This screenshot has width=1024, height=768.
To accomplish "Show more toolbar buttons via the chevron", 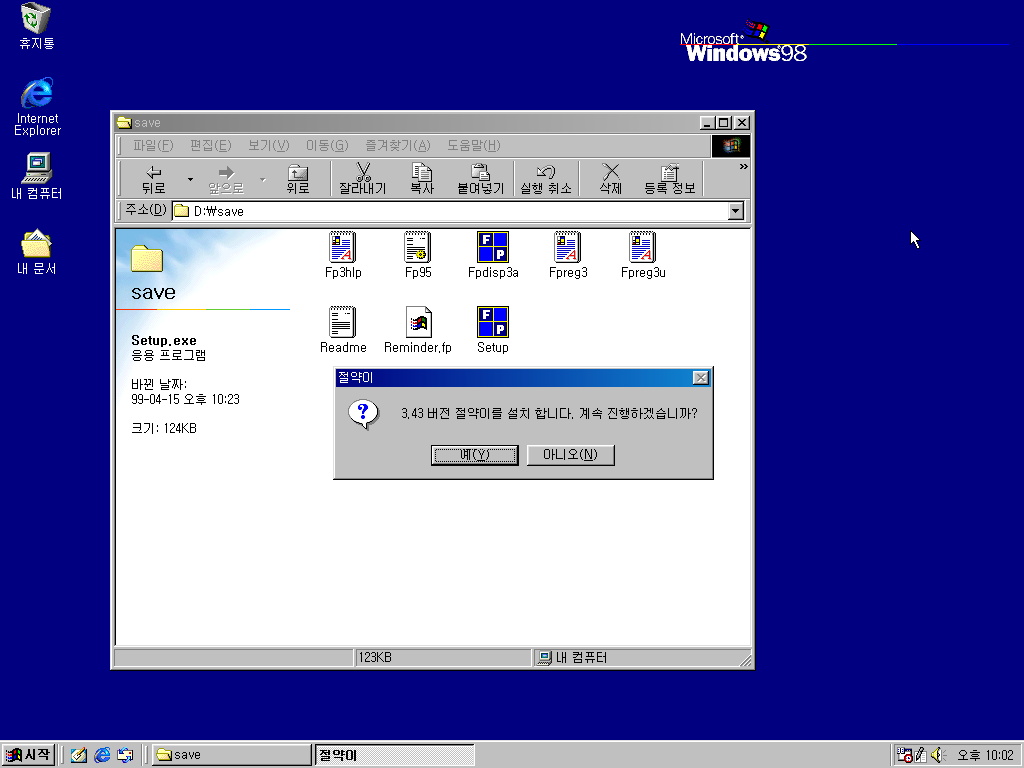I will coord(743,167).
